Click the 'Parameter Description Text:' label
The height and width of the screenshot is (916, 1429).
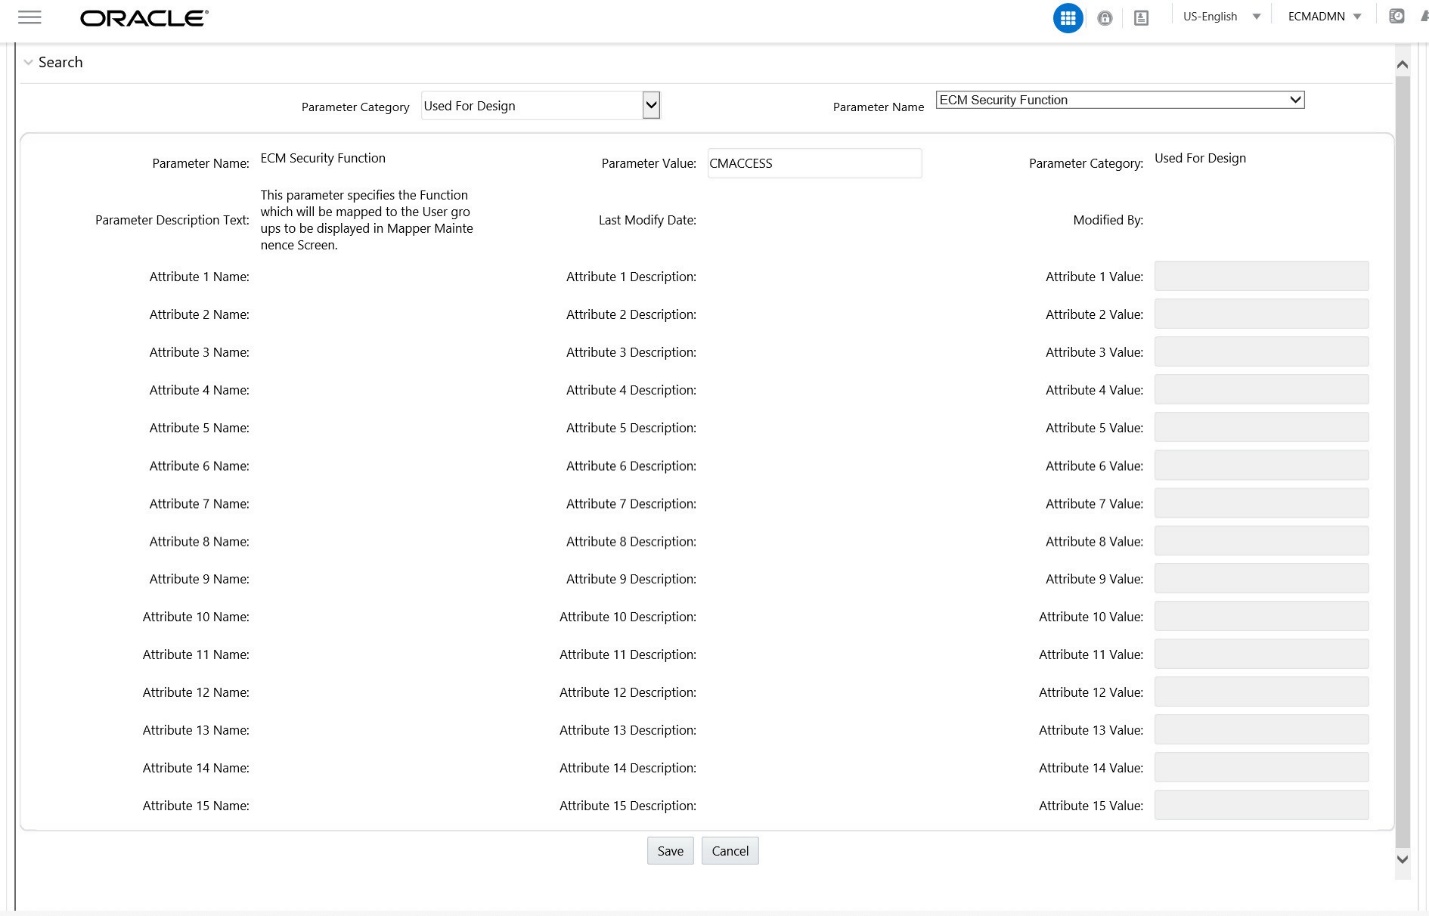tap(172, 220)
